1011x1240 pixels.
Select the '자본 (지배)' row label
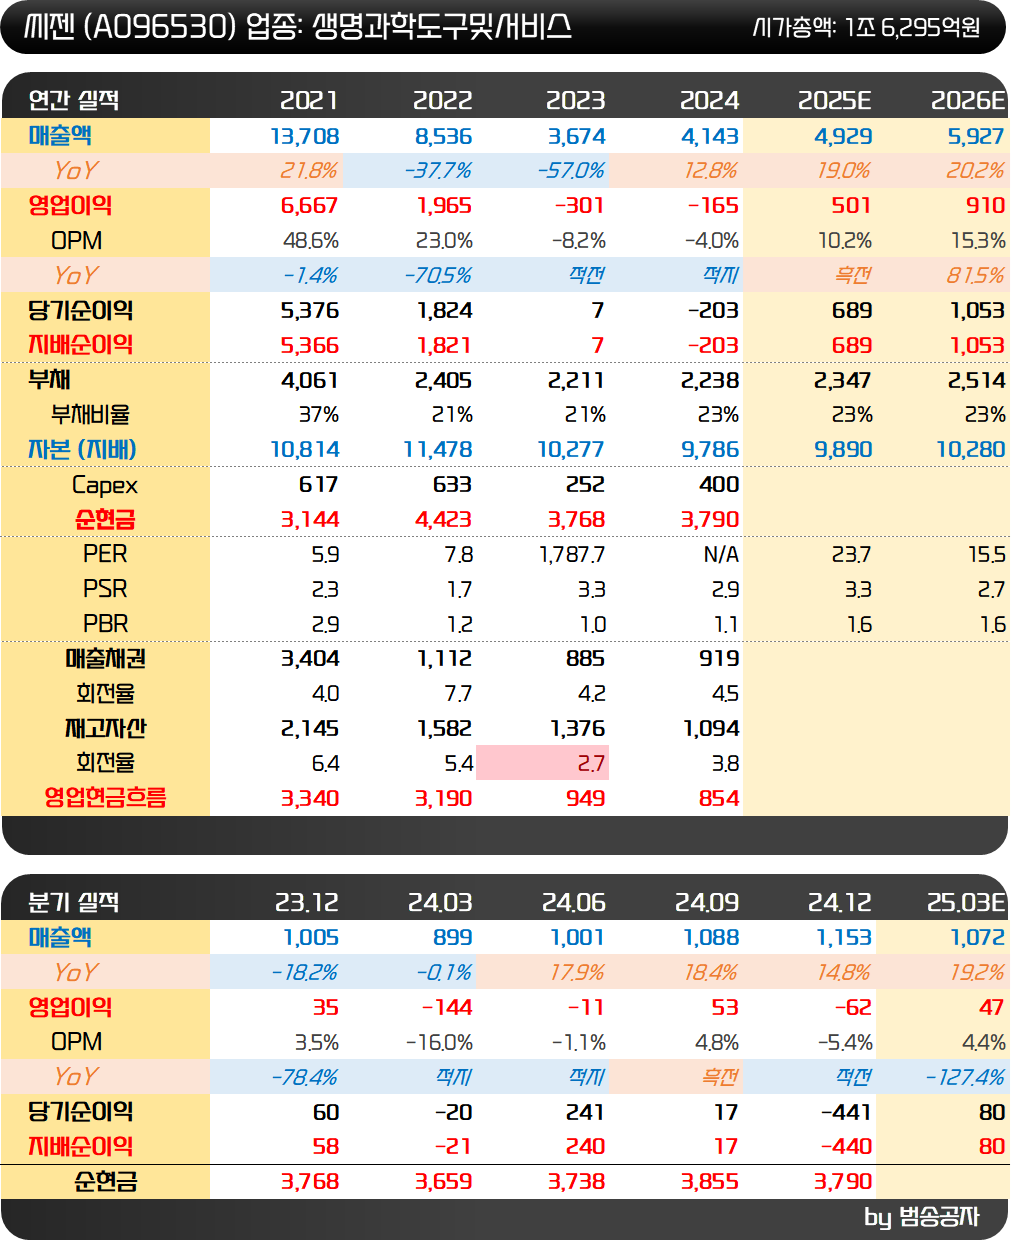click(x=82, y=450)
